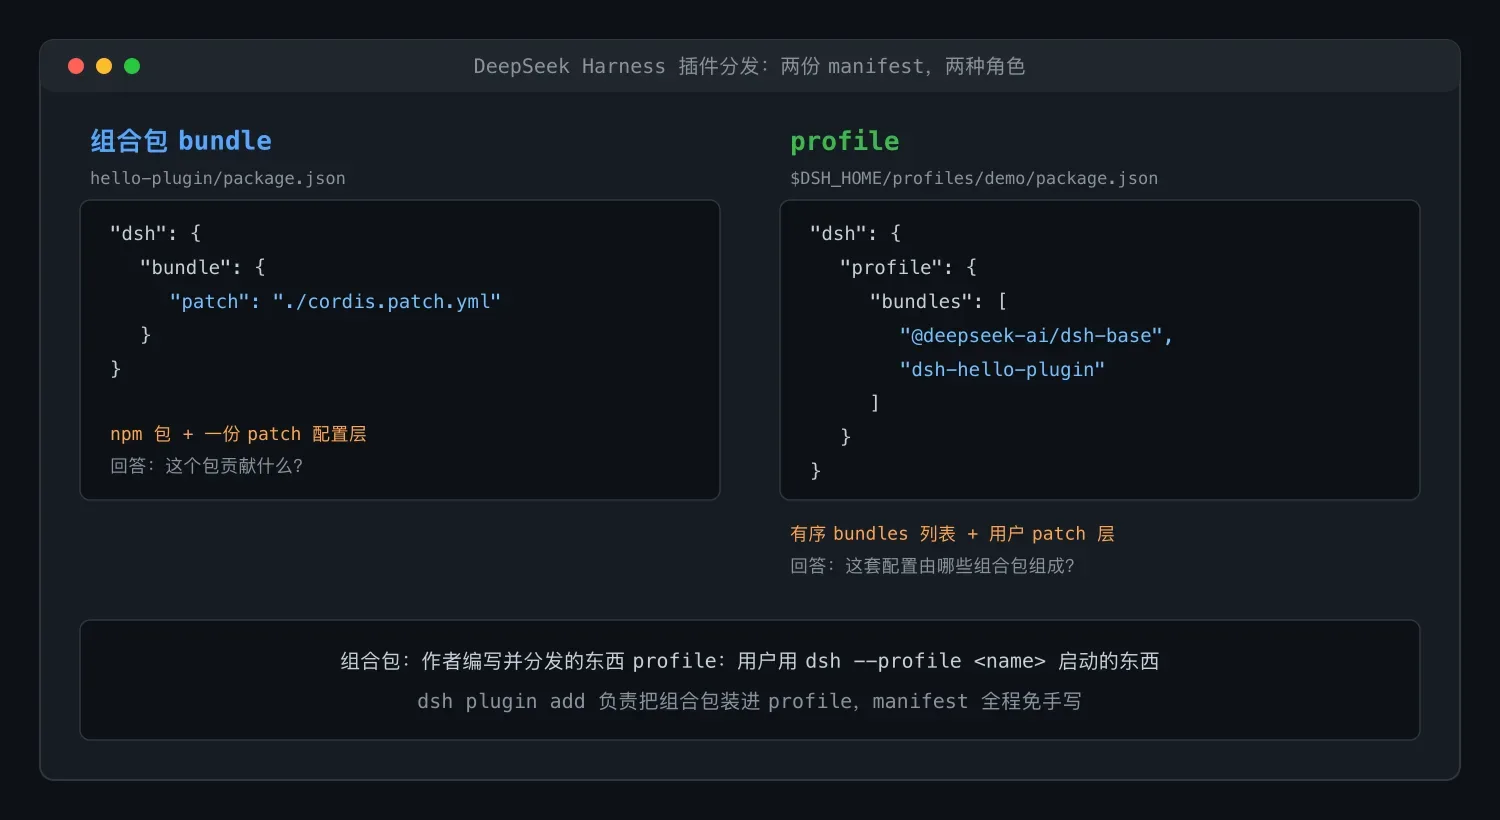Click the green maximize window dot

tap(132, 66)
